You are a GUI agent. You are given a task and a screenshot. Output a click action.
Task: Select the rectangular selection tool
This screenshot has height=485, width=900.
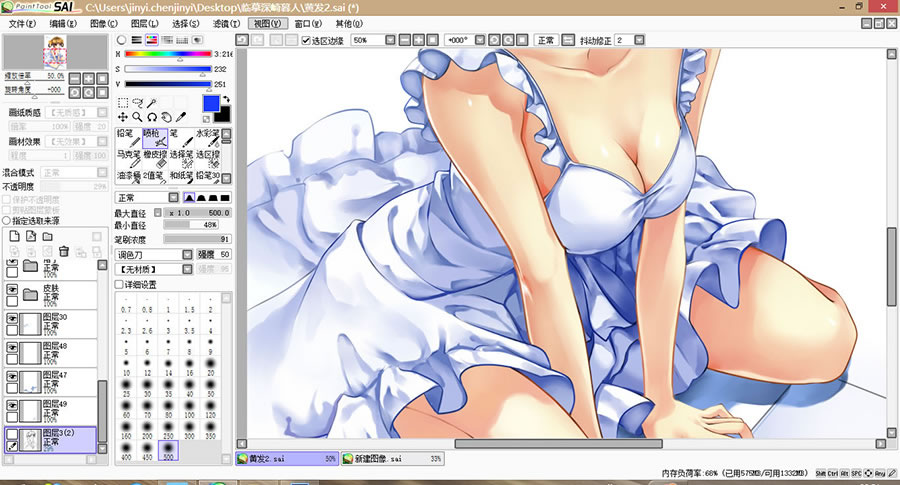tap(123, 103)
